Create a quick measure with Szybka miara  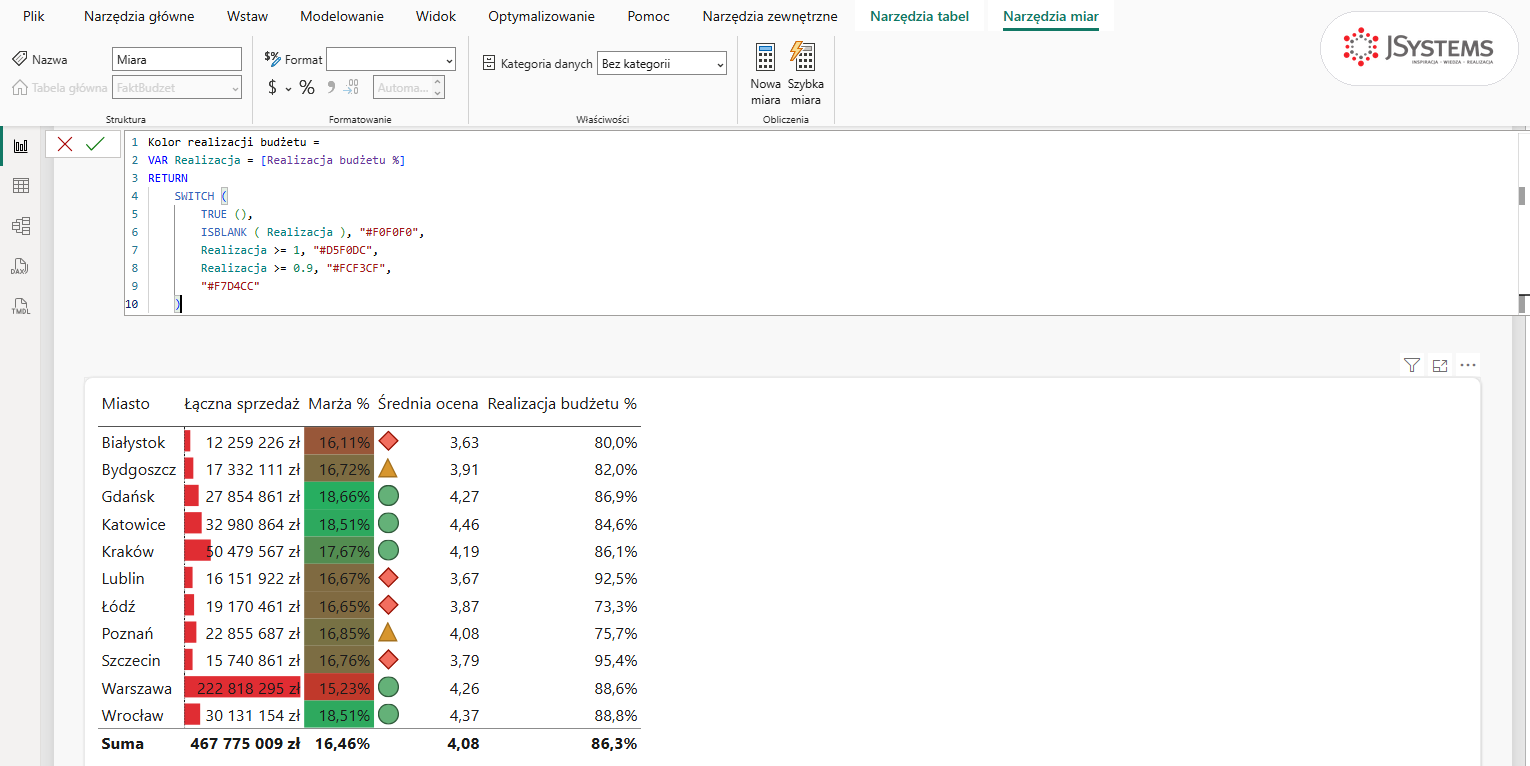[x=805, y=74]
